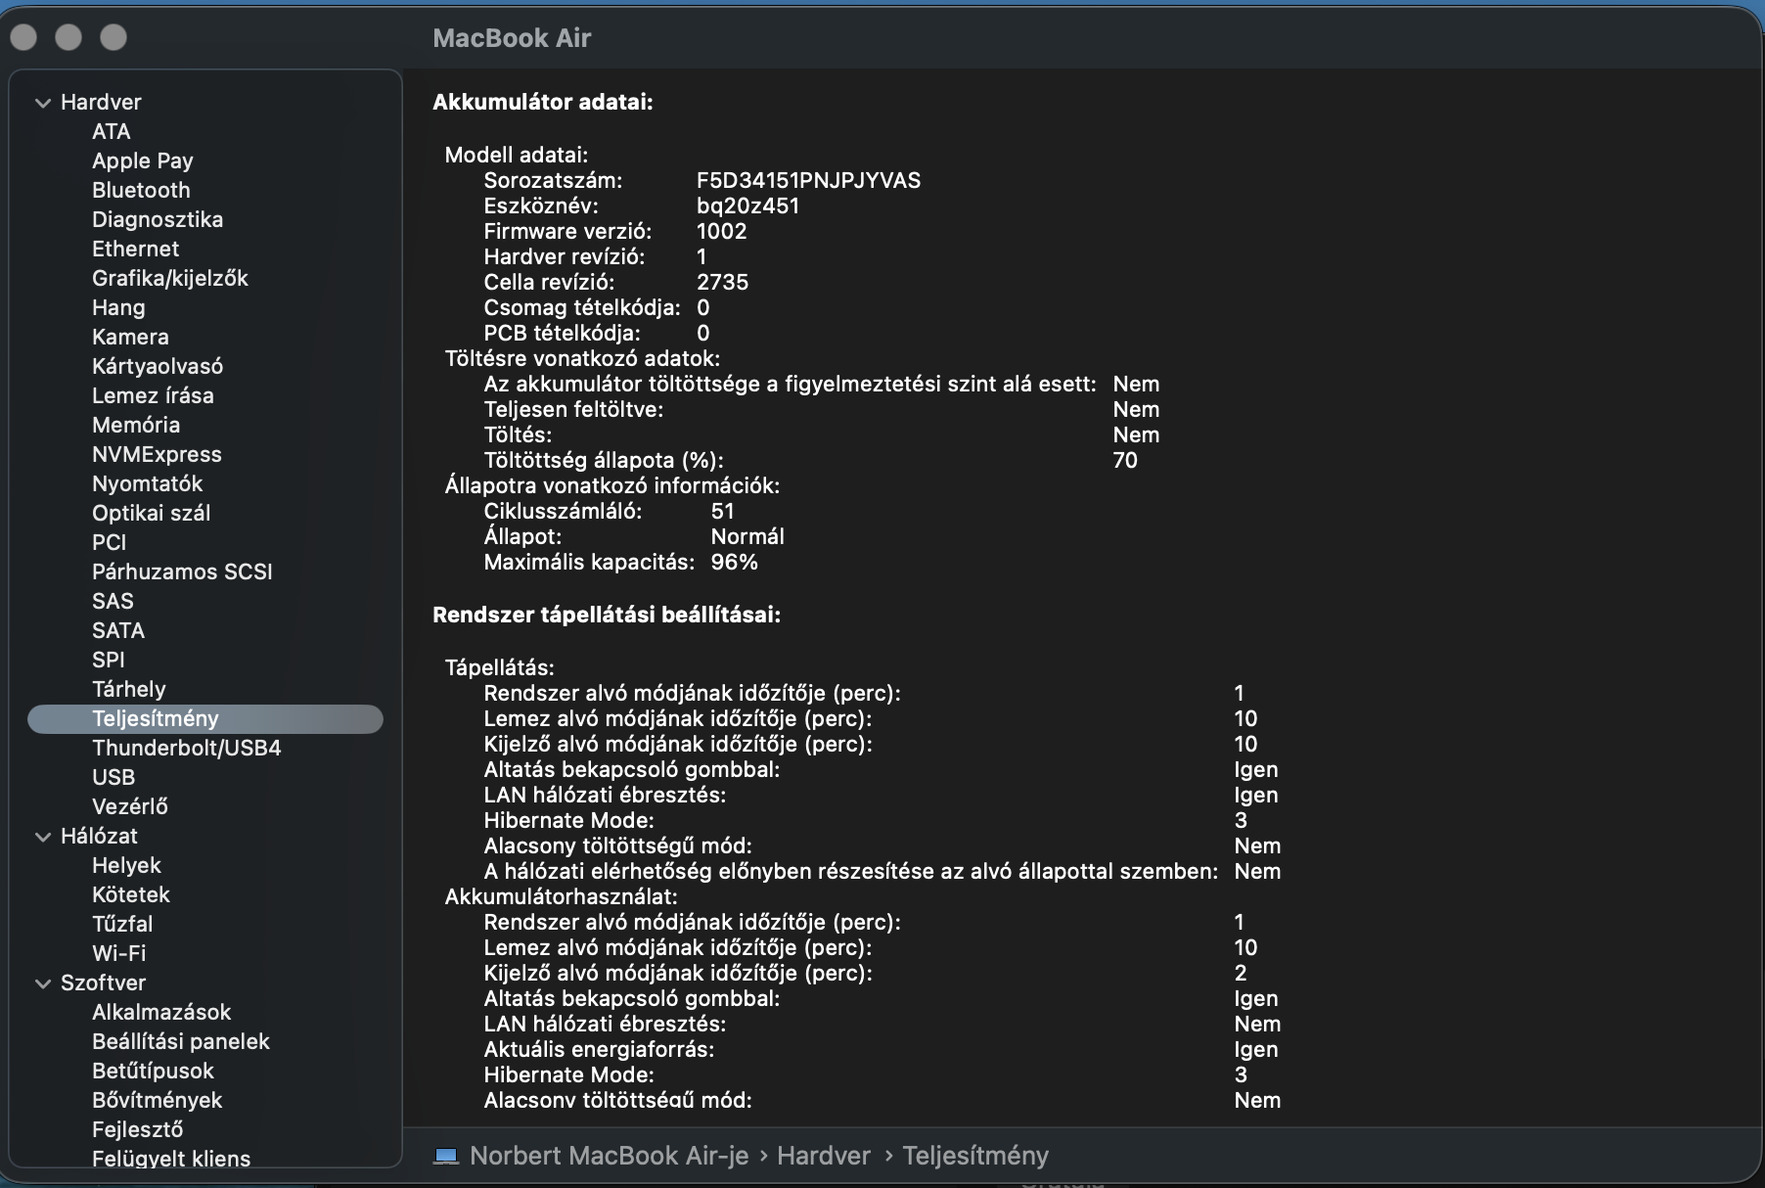The height and width of the screenshot is (1188, 1765).
Task: Click the MacBook Air window title
Action: point(512,38)
